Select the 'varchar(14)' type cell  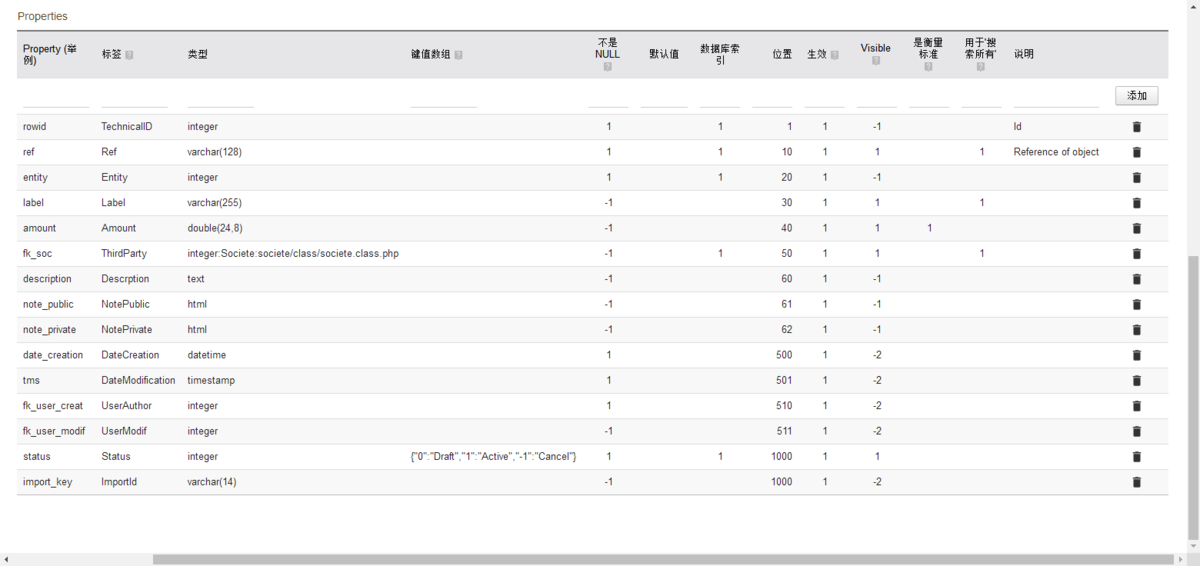[211, 482]
